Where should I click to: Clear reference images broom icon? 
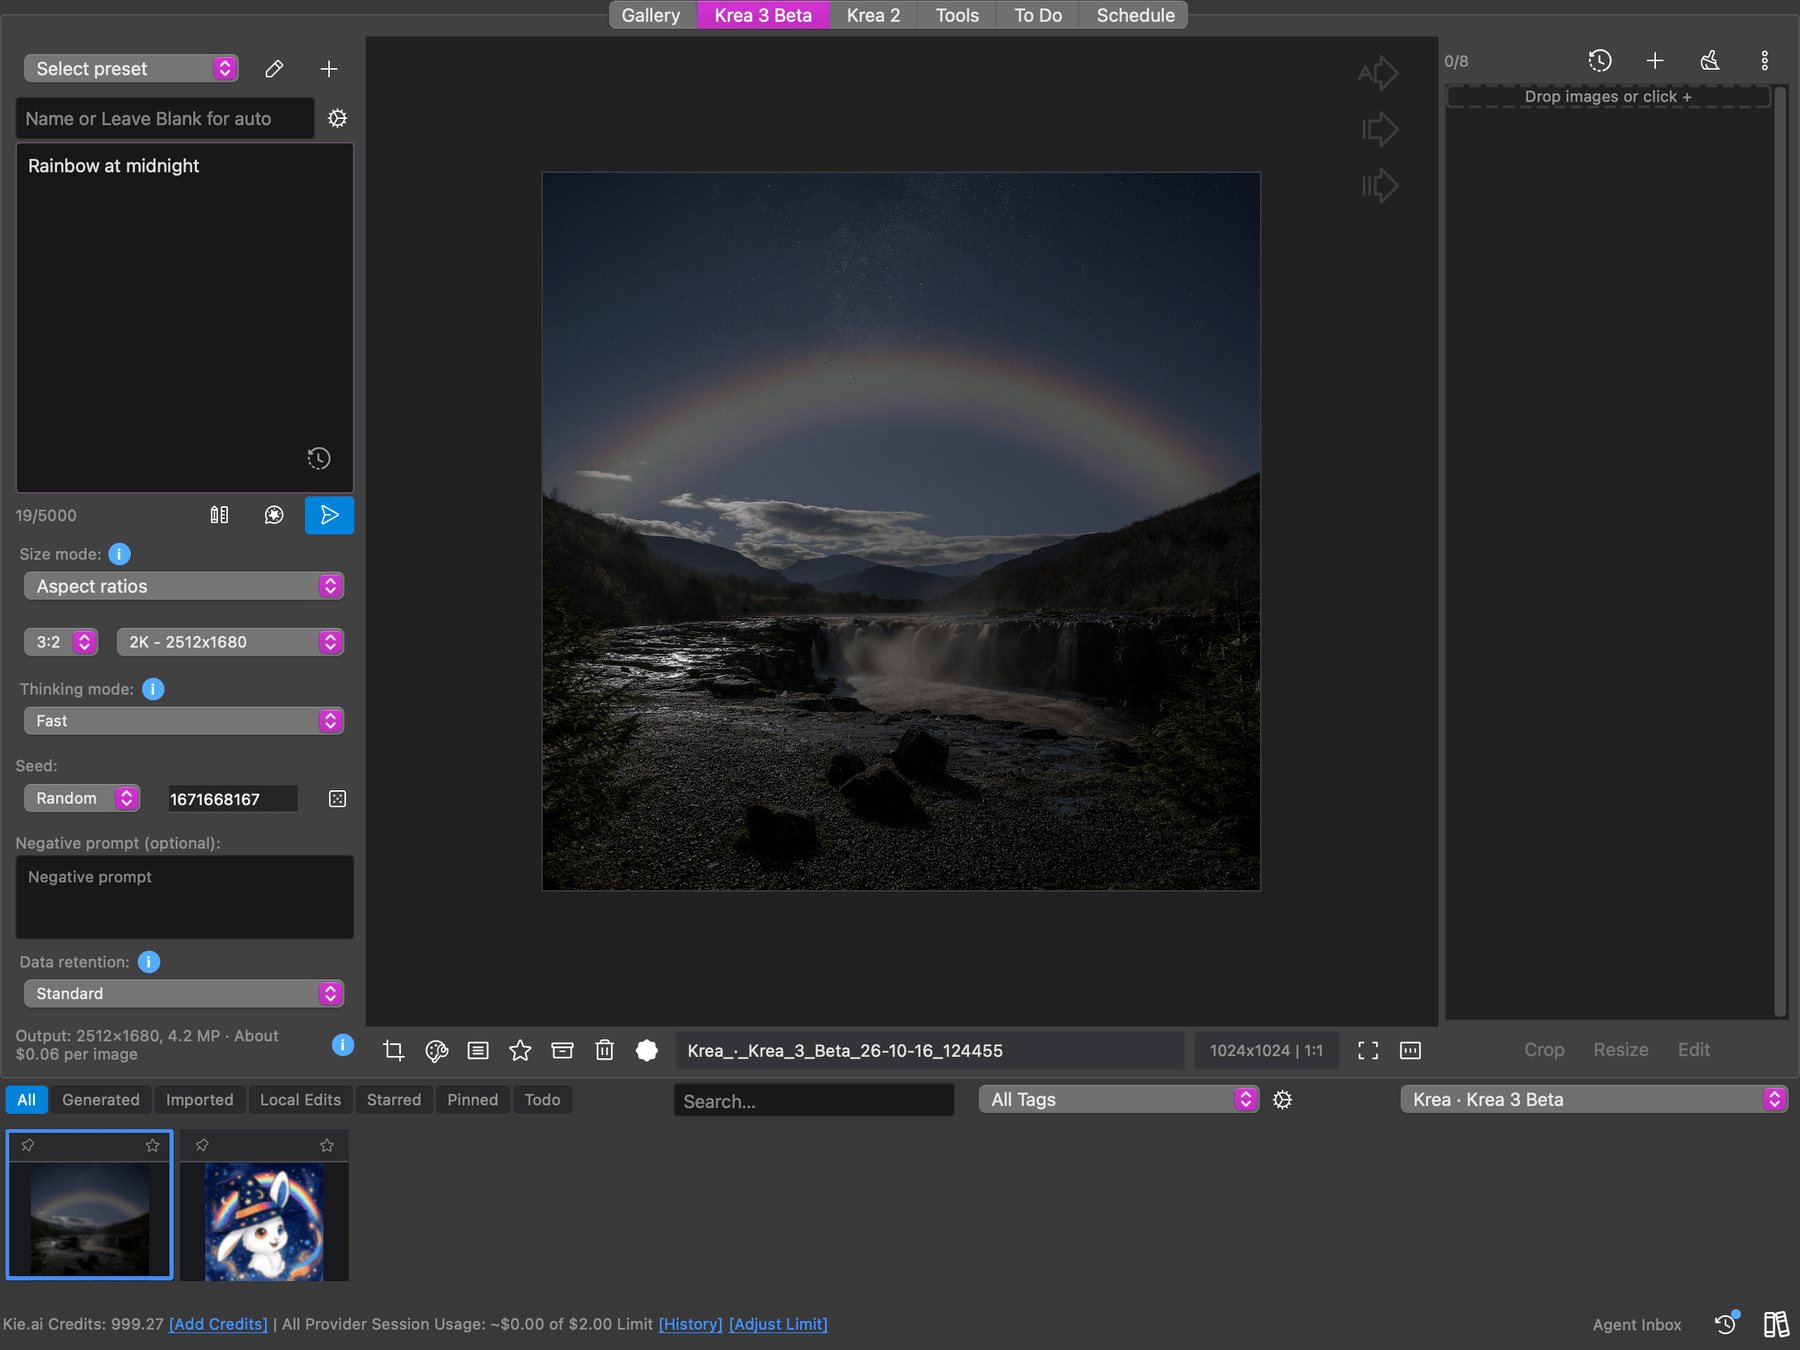click(x=1710, y=61)
